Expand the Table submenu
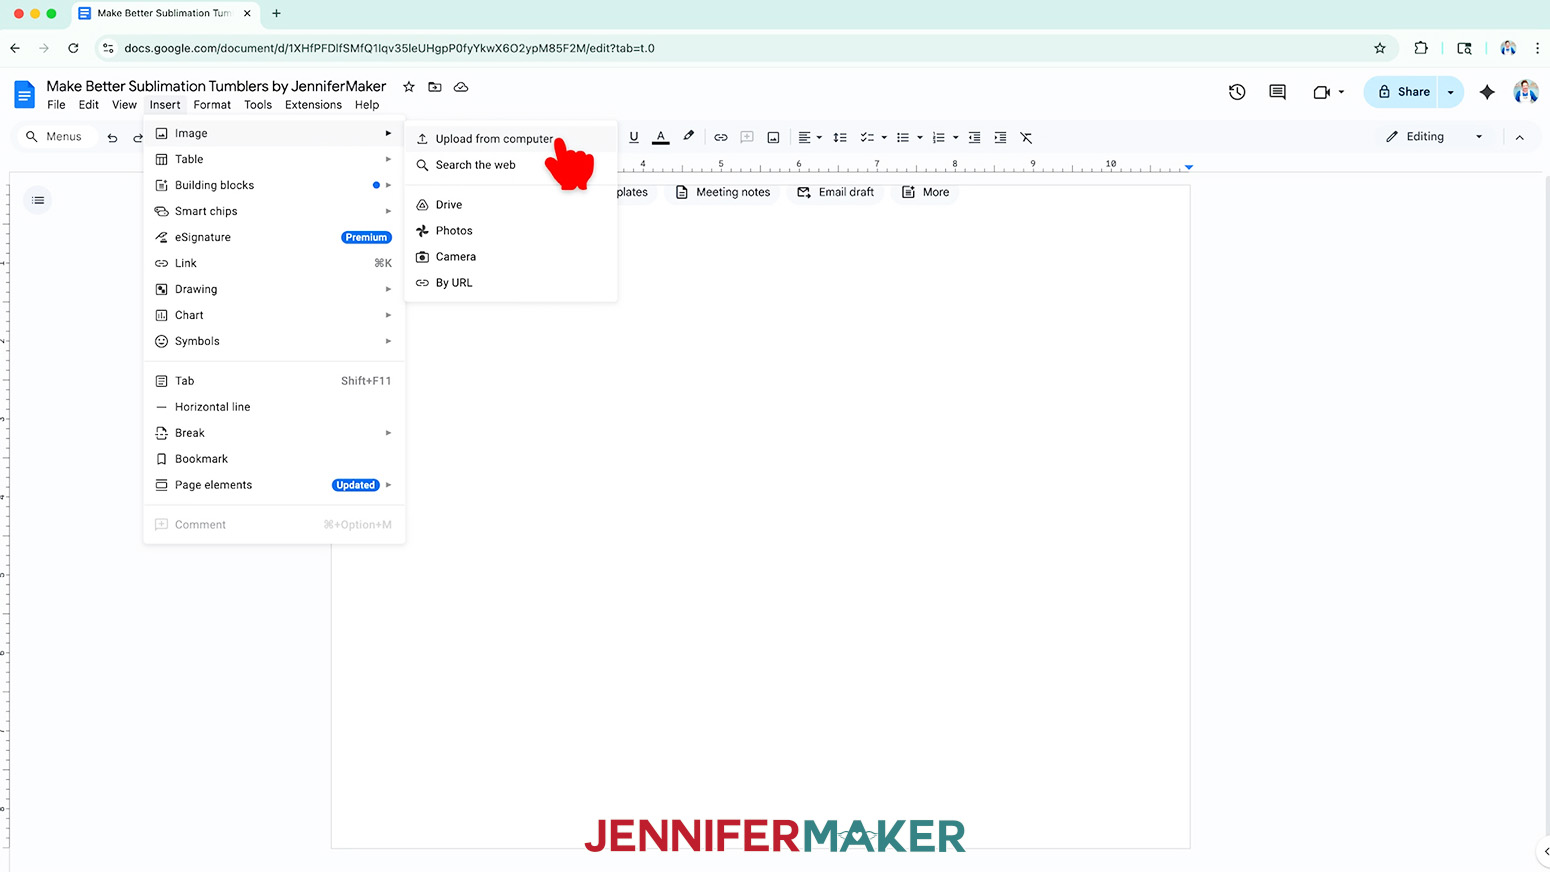This screenshot has height=872, width=1550. click(274, 159)
